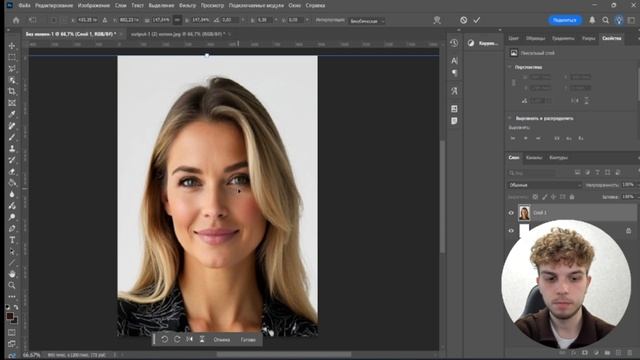Select the History Brush tool
The width and height of the screenshot is (640, 360).
click(12, 160)
